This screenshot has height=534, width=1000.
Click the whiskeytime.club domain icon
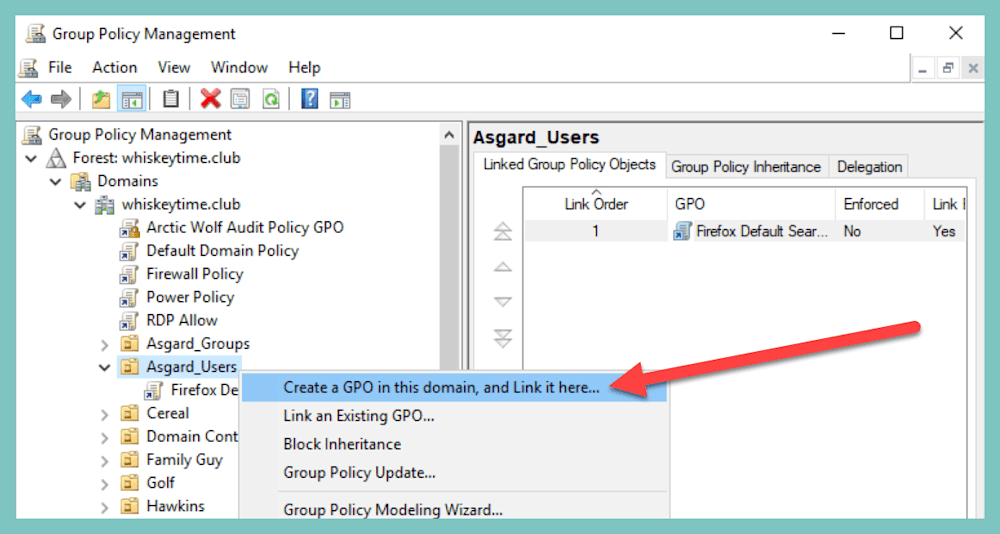pyautogui.click(x=105, y=205)
